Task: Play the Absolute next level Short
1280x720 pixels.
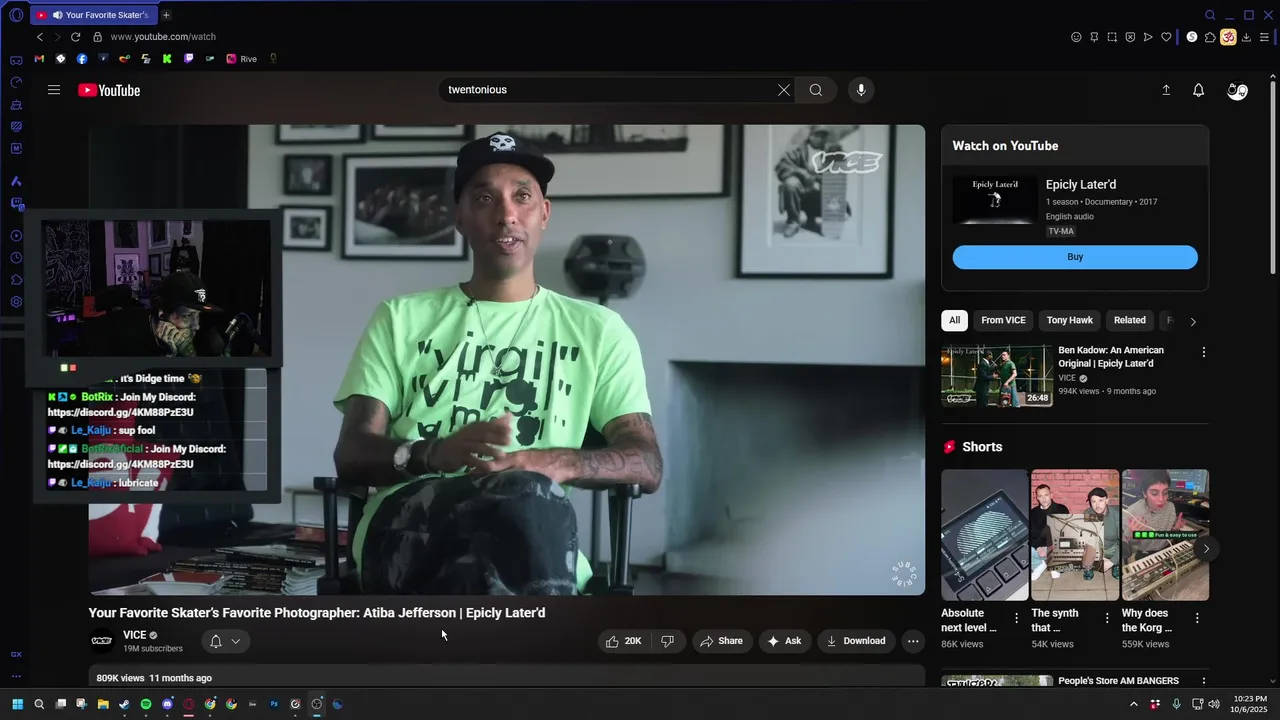Action: [x=984, y=535]
